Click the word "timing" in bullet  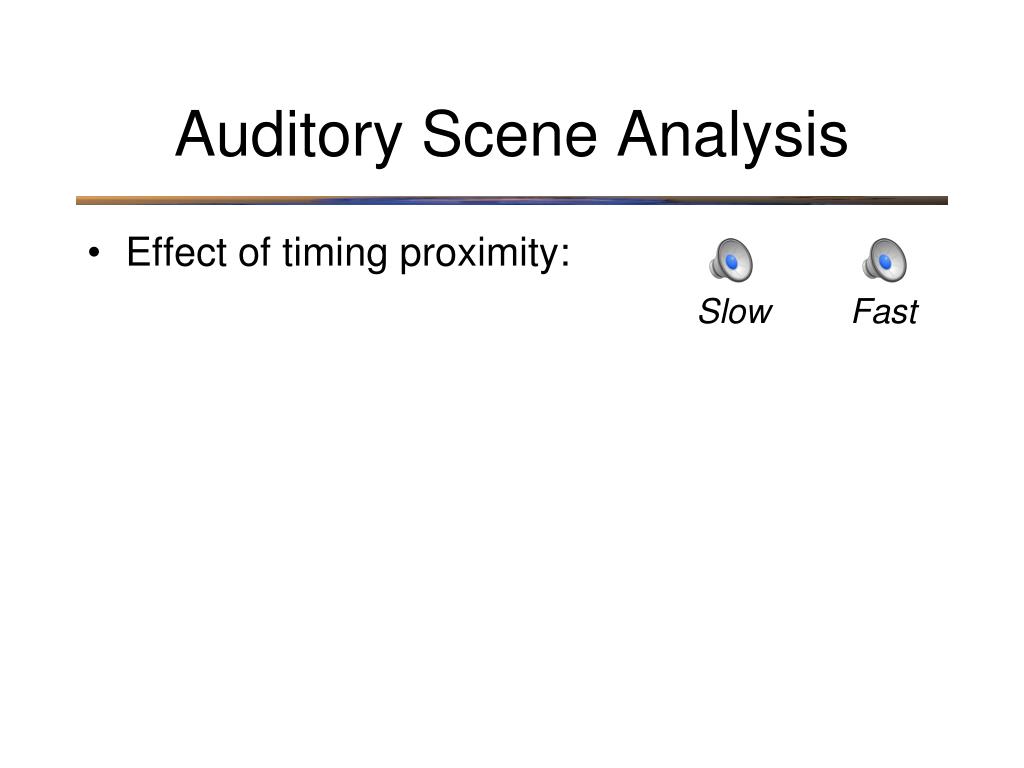[334, 253]
